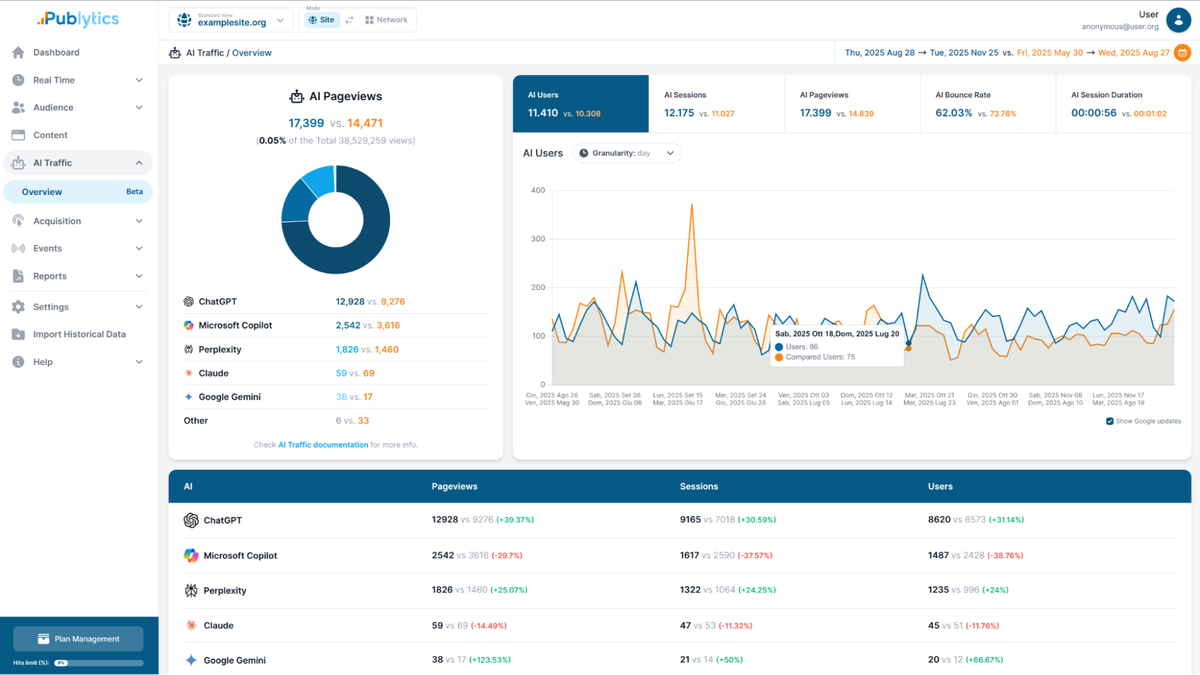The height and width of the screenshot is (675, 1200).
Task: Open Content from the sidebar icon
Action: (18, 134)
